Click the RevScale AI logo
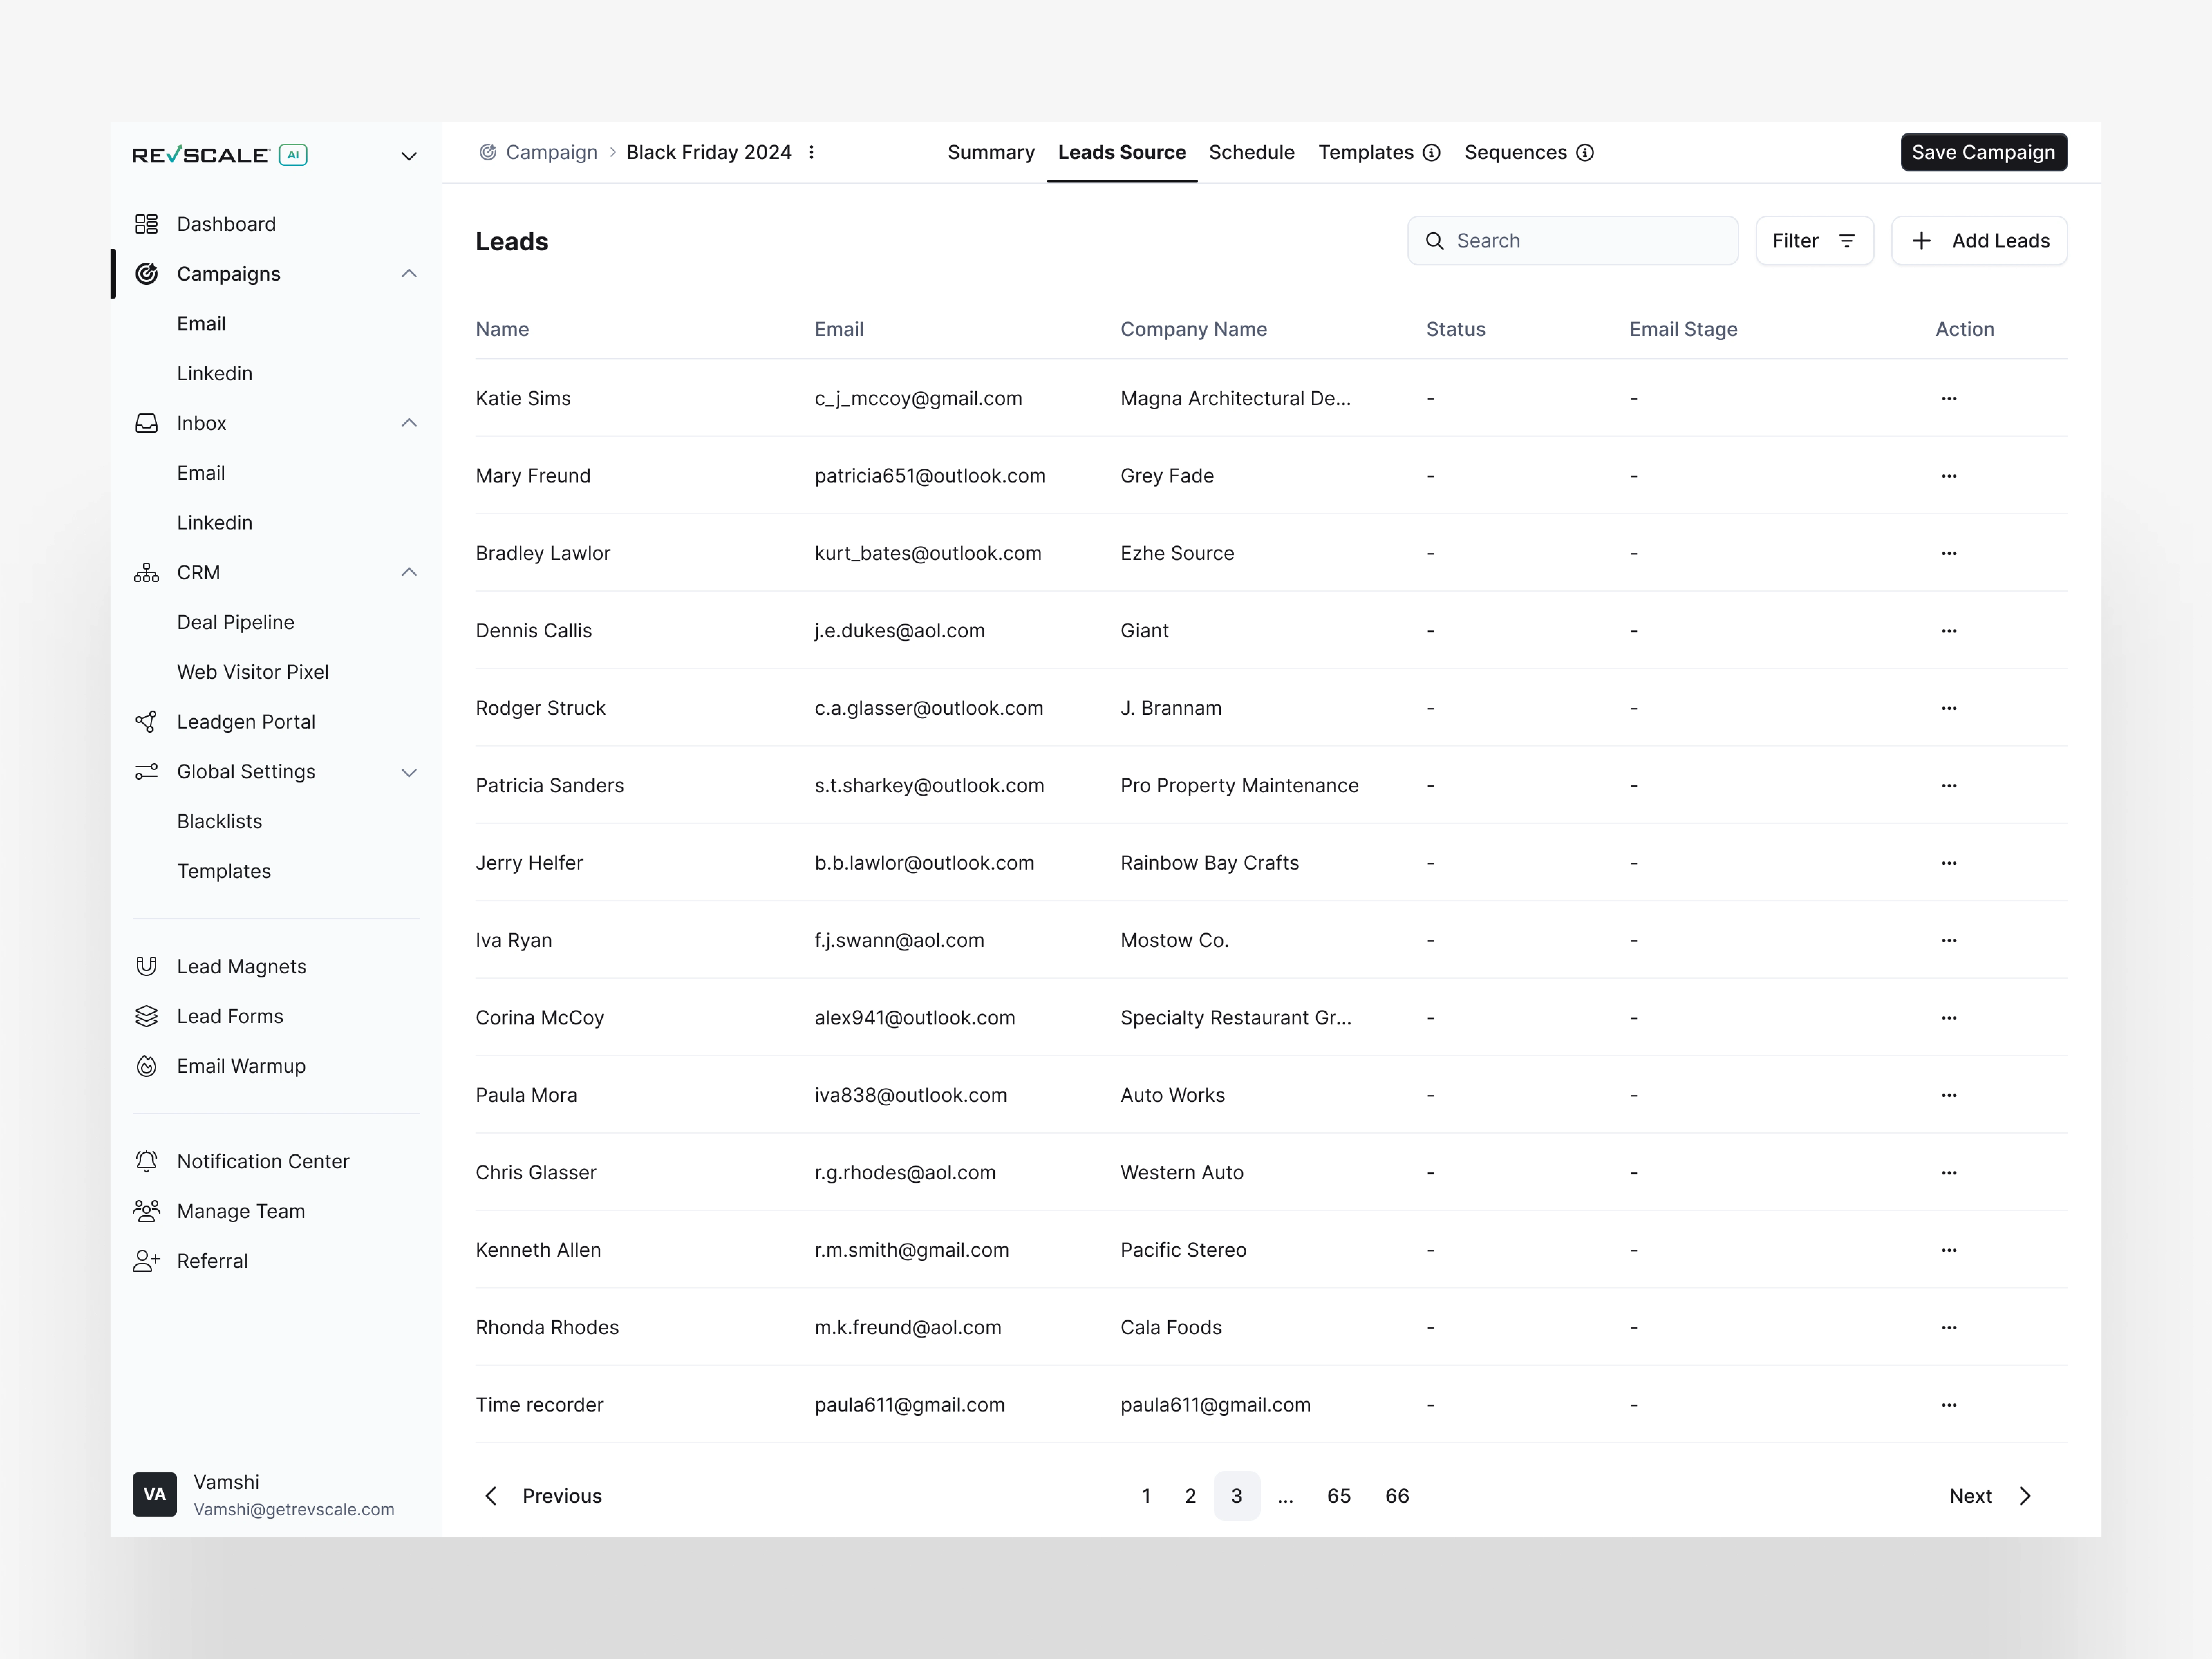Viewport: 2212px width, 1659px height. pyautogui.click(x=220, y=155)
